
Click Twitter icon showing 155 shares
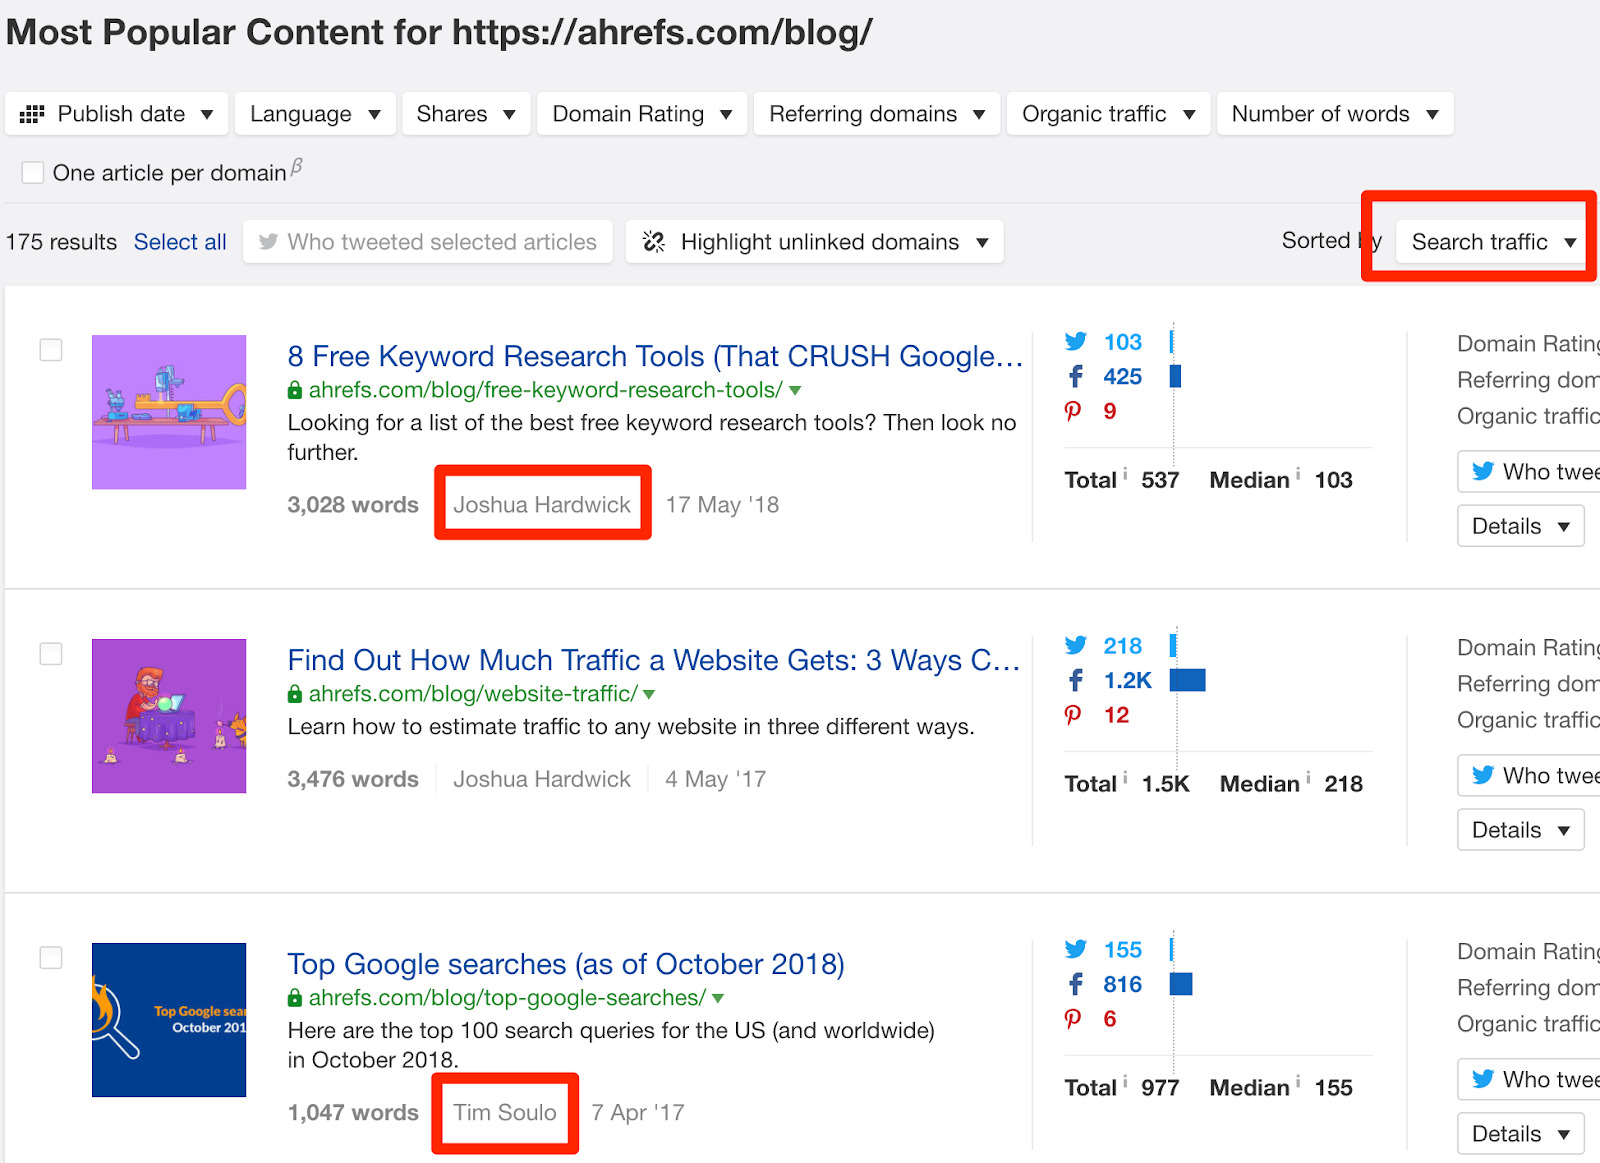(1076, 950)
